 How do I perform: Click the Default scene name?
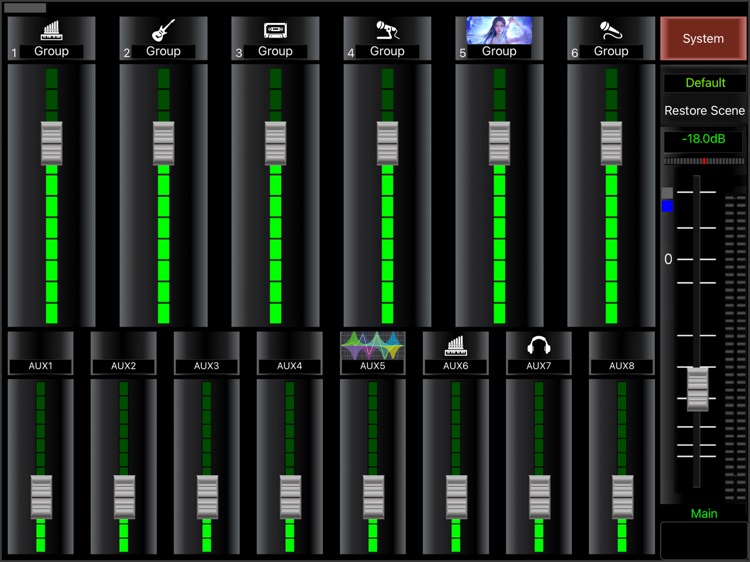click(x=705, y=83)
